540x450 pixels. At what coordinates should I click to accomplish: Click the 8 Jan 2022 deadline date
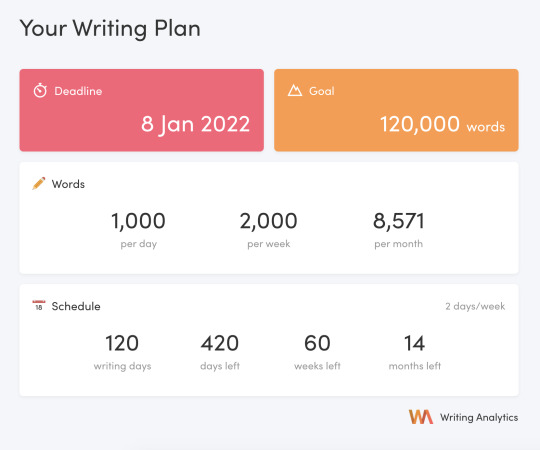195,124
